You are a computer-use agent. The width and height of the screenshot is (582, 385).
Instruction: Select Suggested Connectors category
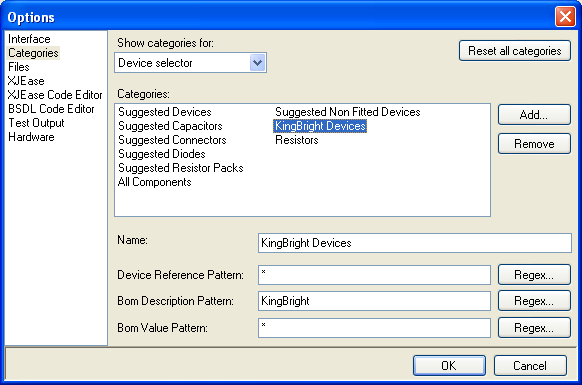[x=172, y=140]
